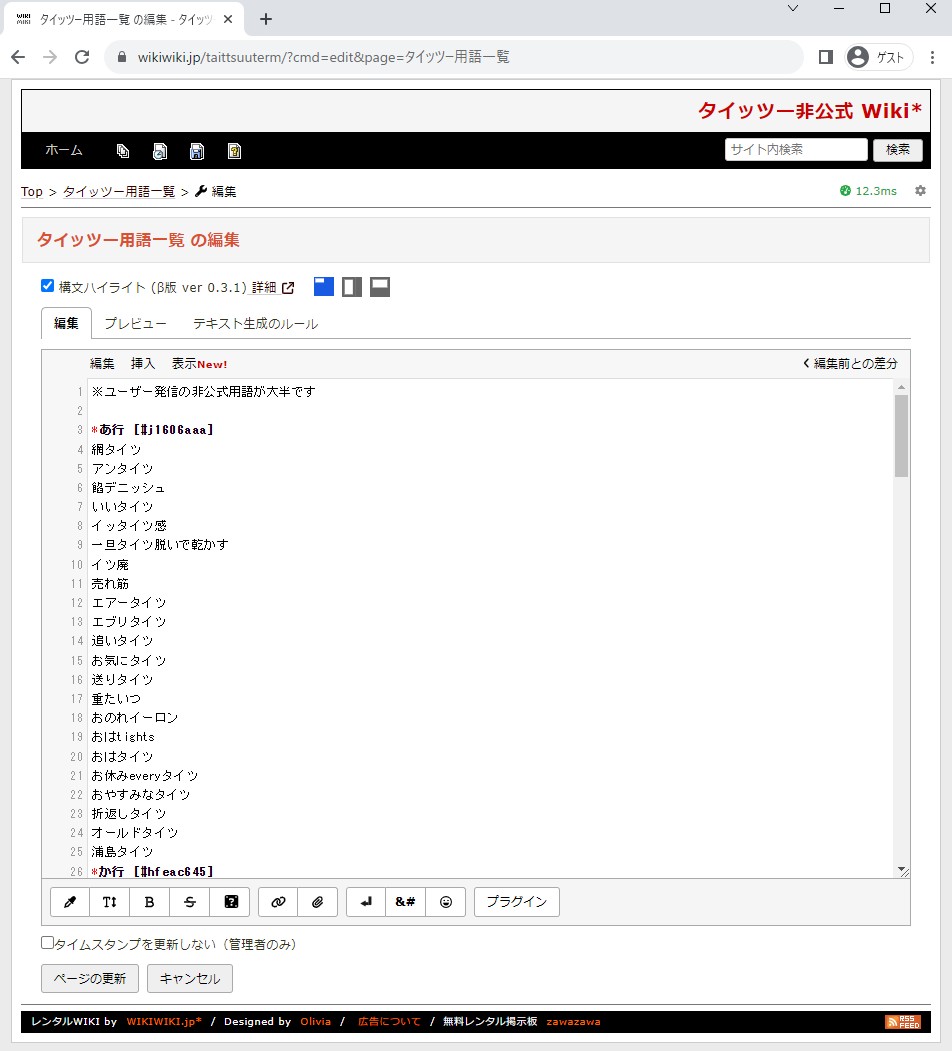Viewport: 952px width, 1051px height.
Task: Click the text color eyedropper icon
Action: (x=70, y=902)
